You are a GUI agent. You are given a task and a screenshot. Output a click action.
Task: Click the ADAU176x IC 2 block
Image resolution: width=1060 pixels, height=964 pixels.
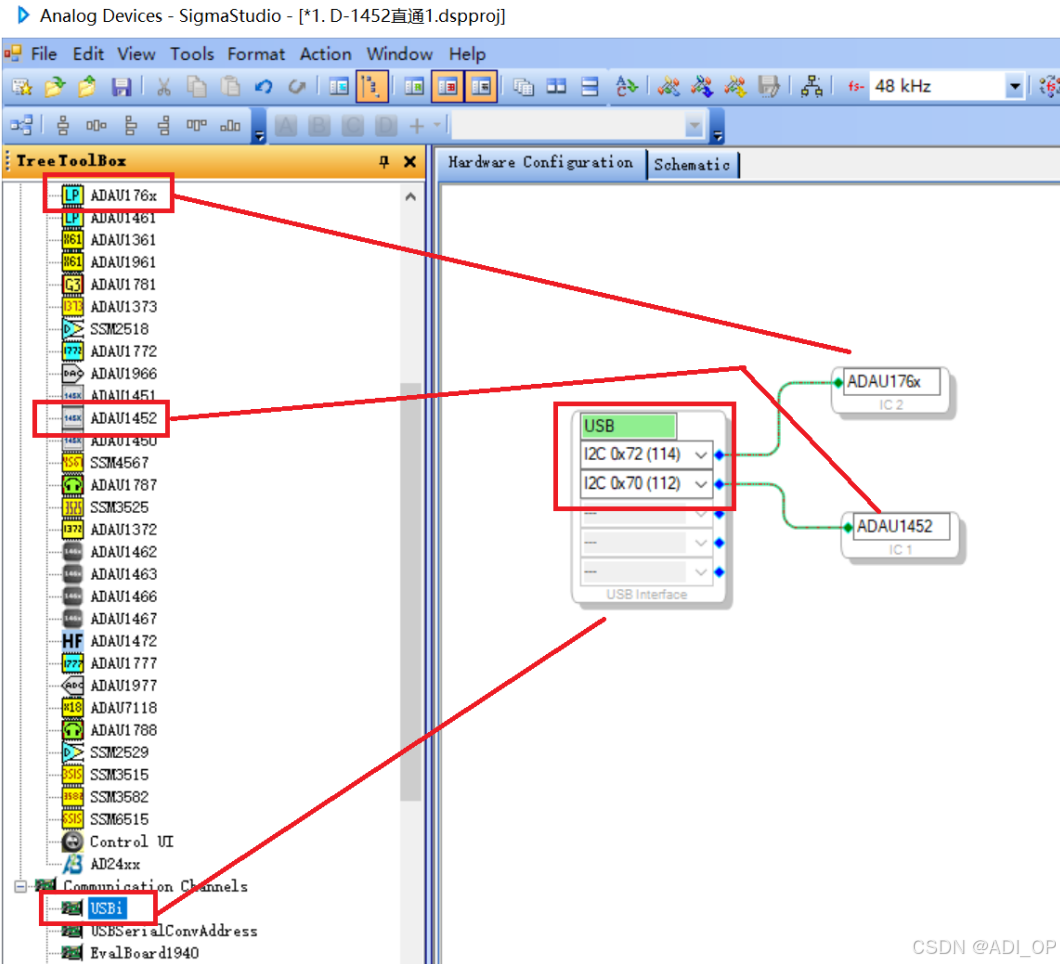click(891, 391)
